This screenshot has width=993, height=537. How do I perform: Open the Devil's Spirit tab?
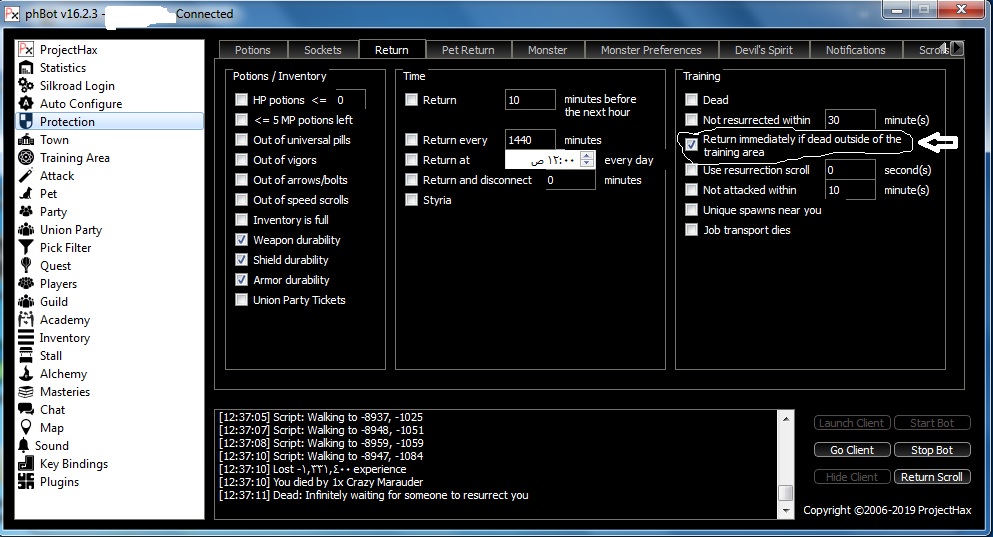762,50
